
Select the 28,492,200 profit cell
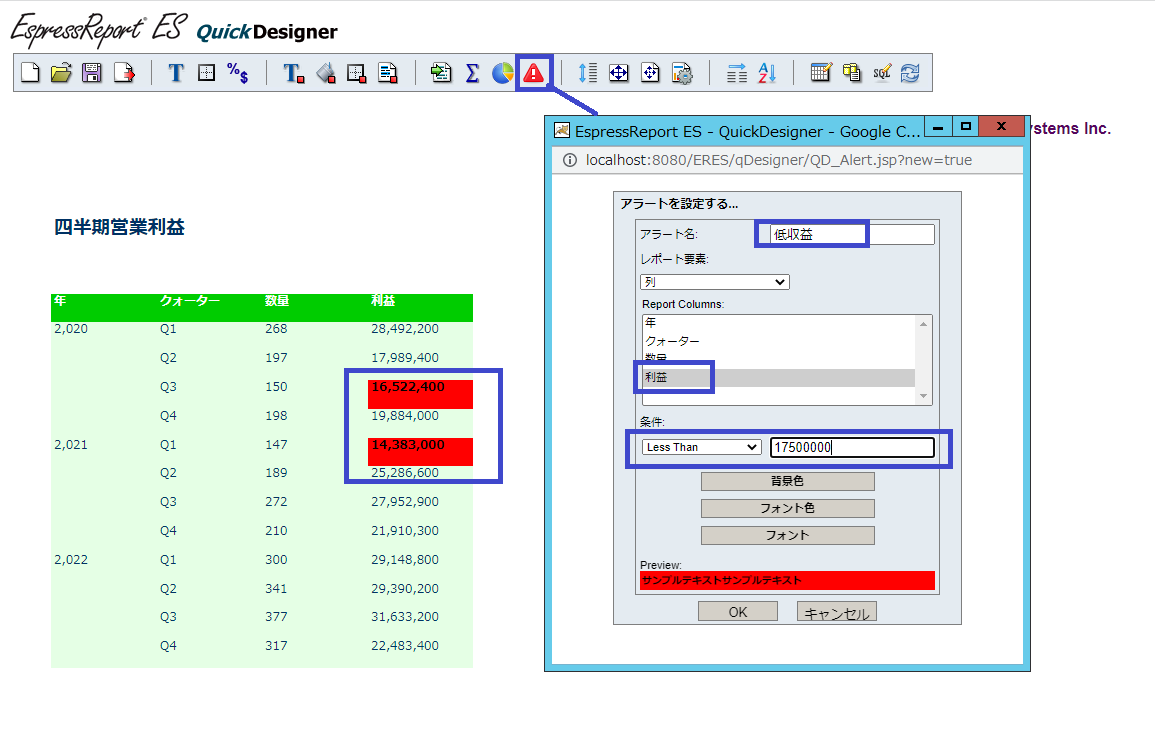(x=405, y=328)
